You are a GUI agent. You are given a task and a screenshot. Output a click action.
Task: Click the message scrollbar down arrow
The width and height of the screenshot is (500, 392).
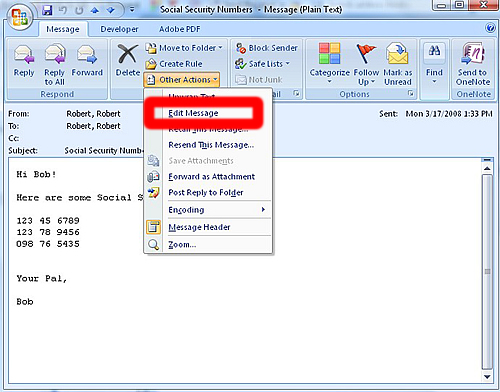(487, 377)
